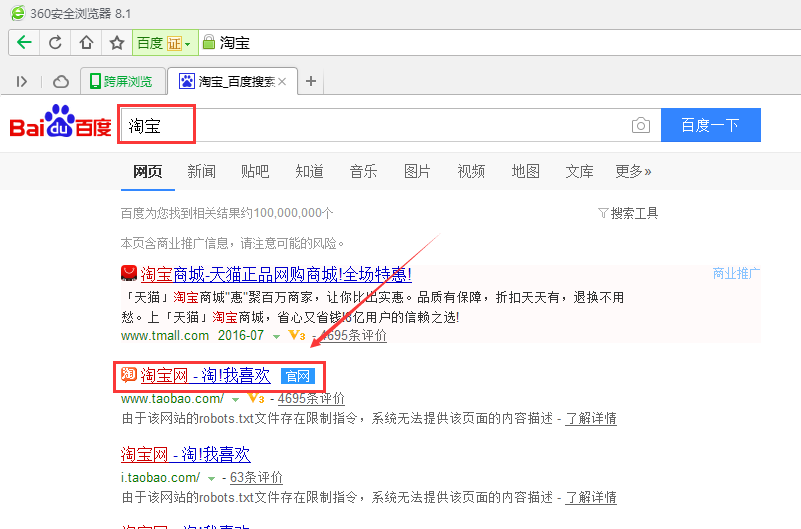801x529 pixels.
Task: Click the V3 credit badge on the Tmall result
Action: click(297, 335)
